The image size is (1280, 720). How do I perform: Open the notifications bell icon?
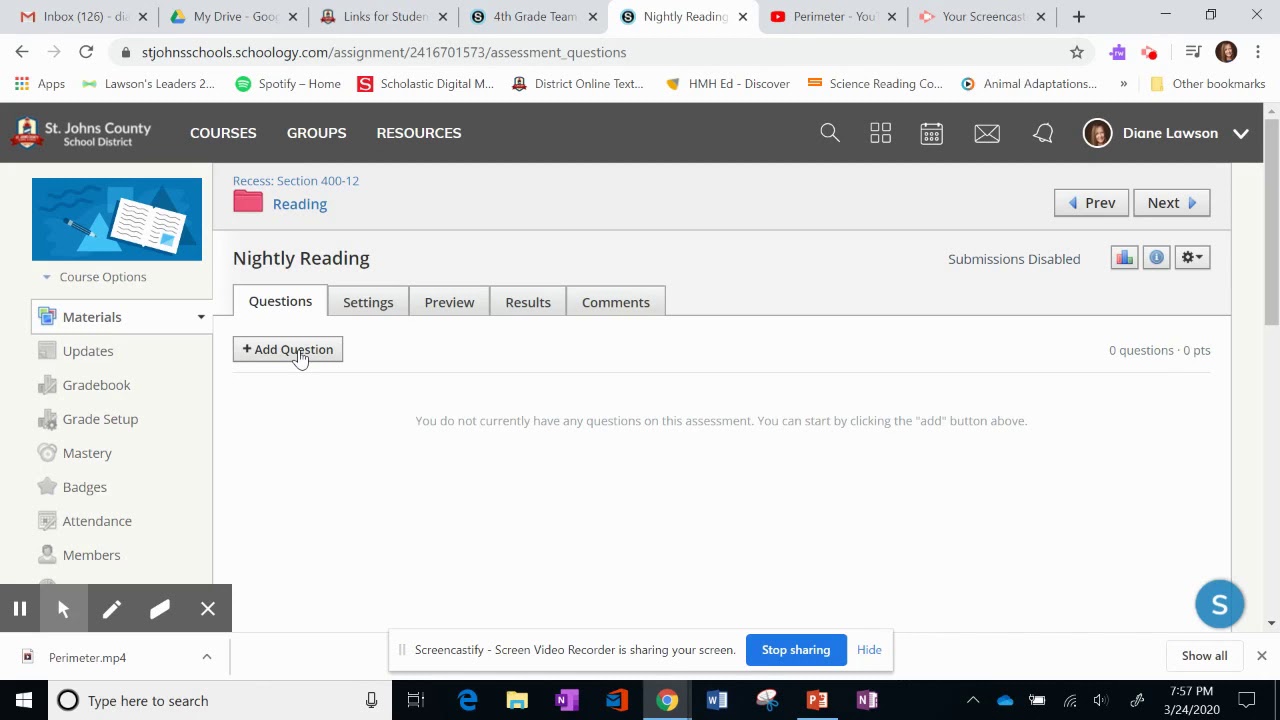pyautogui.click(x=1043, y=133)
